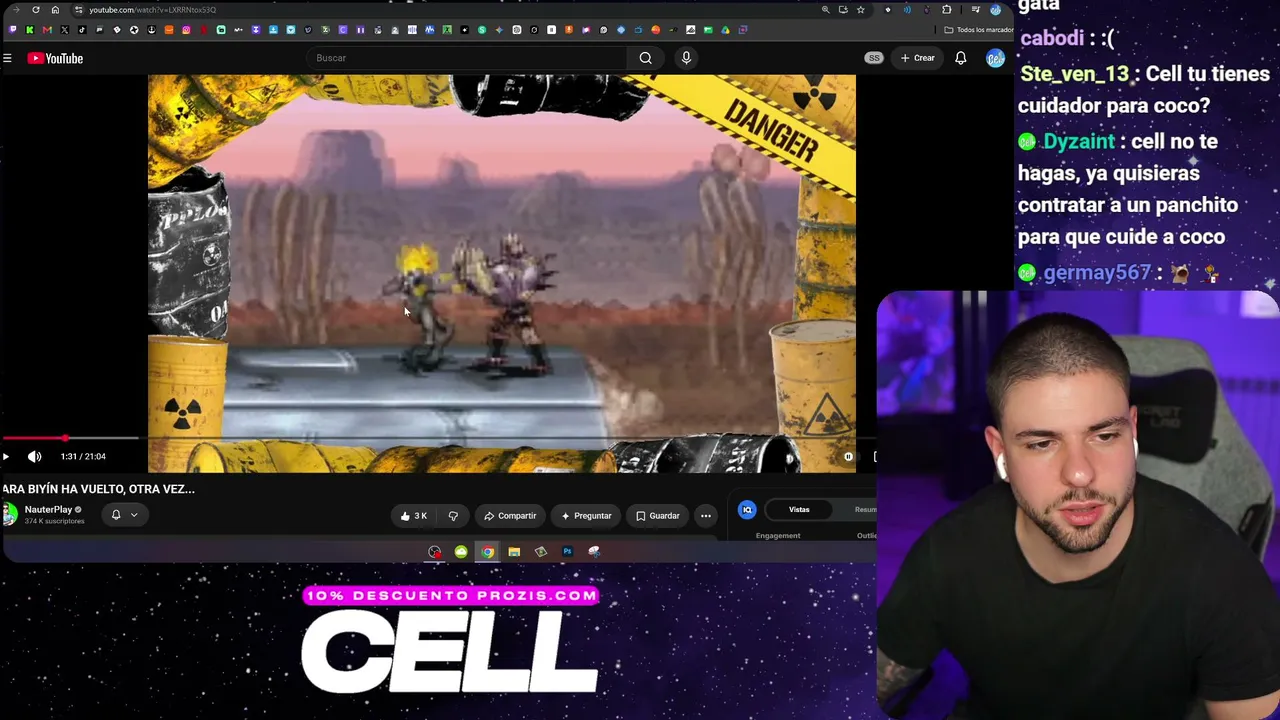This screenshot has height=720, width=1280.
Task: Open YouTube notifications bell
Action: tap(961, 58)
